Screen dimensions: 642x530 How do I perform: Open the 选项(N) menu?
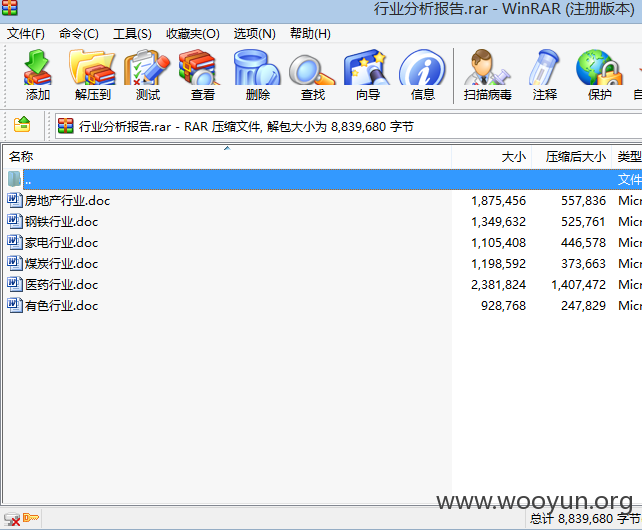[255, 34]
